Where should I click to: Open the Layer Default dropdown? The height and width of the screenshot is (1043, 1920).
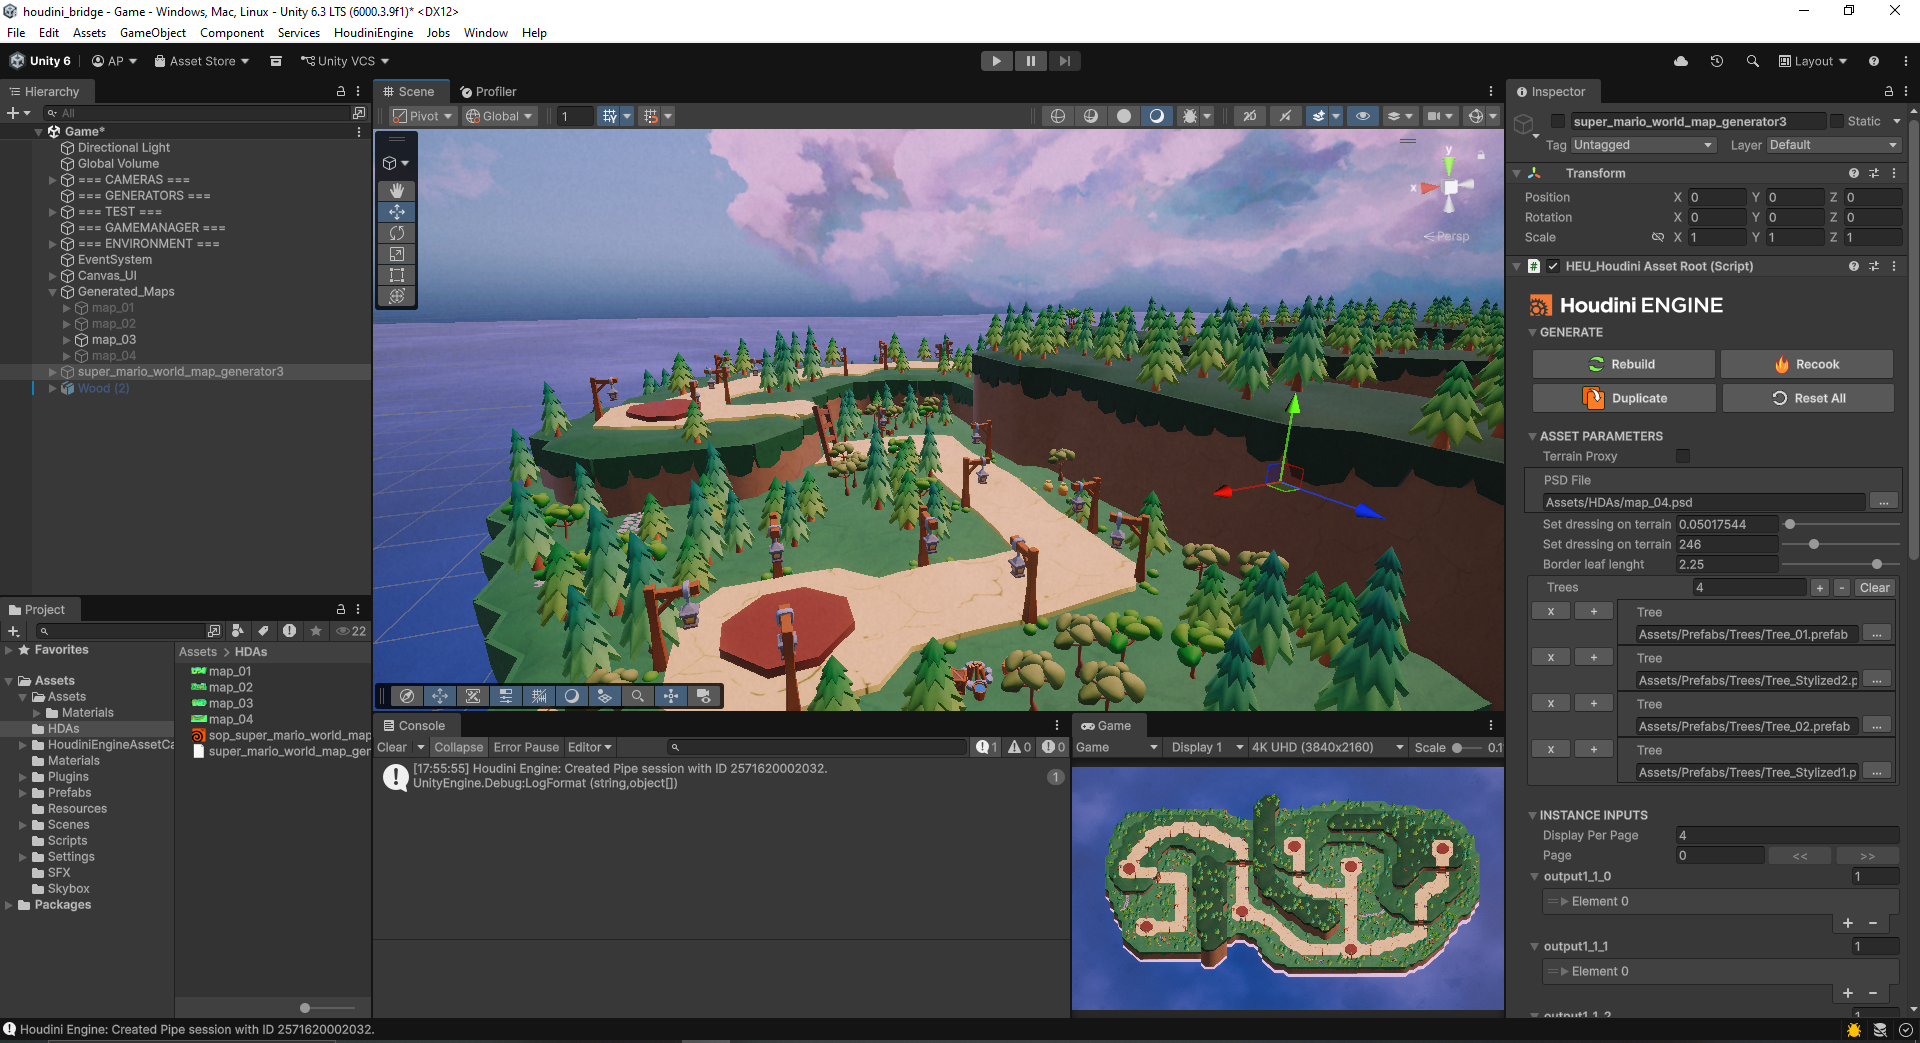pyautogui.click(x=1832, y=145)
